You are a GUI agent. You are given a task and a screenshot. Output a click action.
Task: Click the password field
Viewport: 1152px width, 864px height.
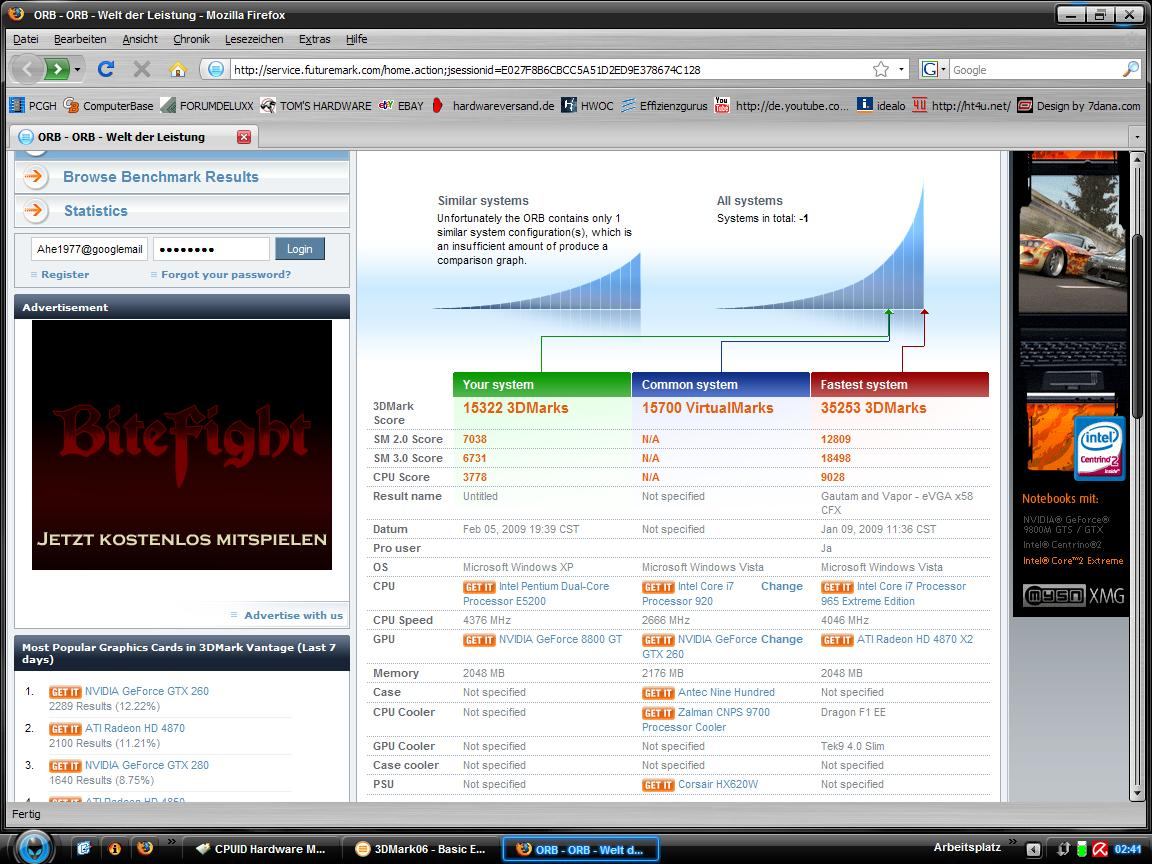click(211, 249)
